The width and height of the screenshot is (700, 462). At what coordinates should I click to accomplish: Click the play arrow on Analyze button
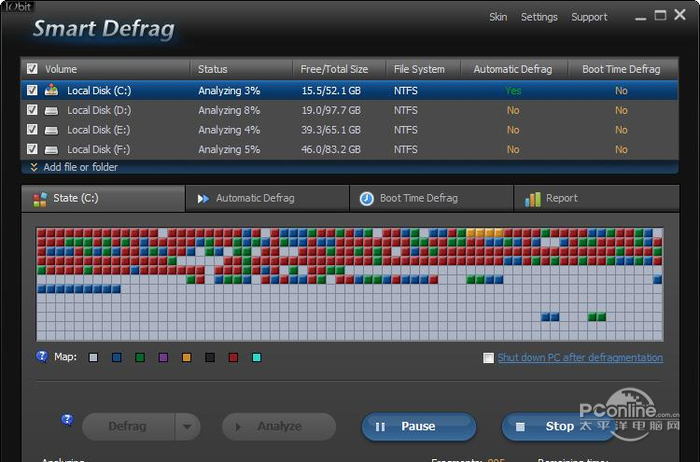point(238,427)
